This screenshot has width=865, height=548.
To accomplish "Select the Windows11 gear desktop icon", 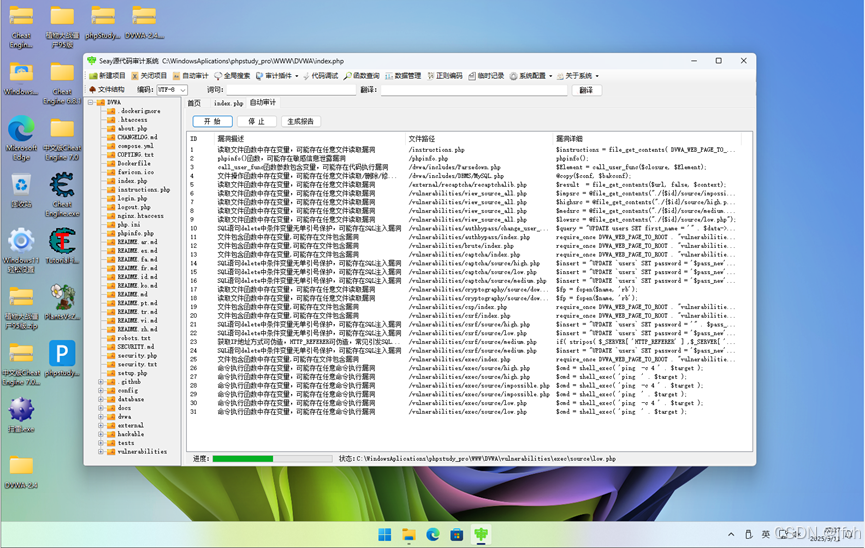I will tap(21, 251).
